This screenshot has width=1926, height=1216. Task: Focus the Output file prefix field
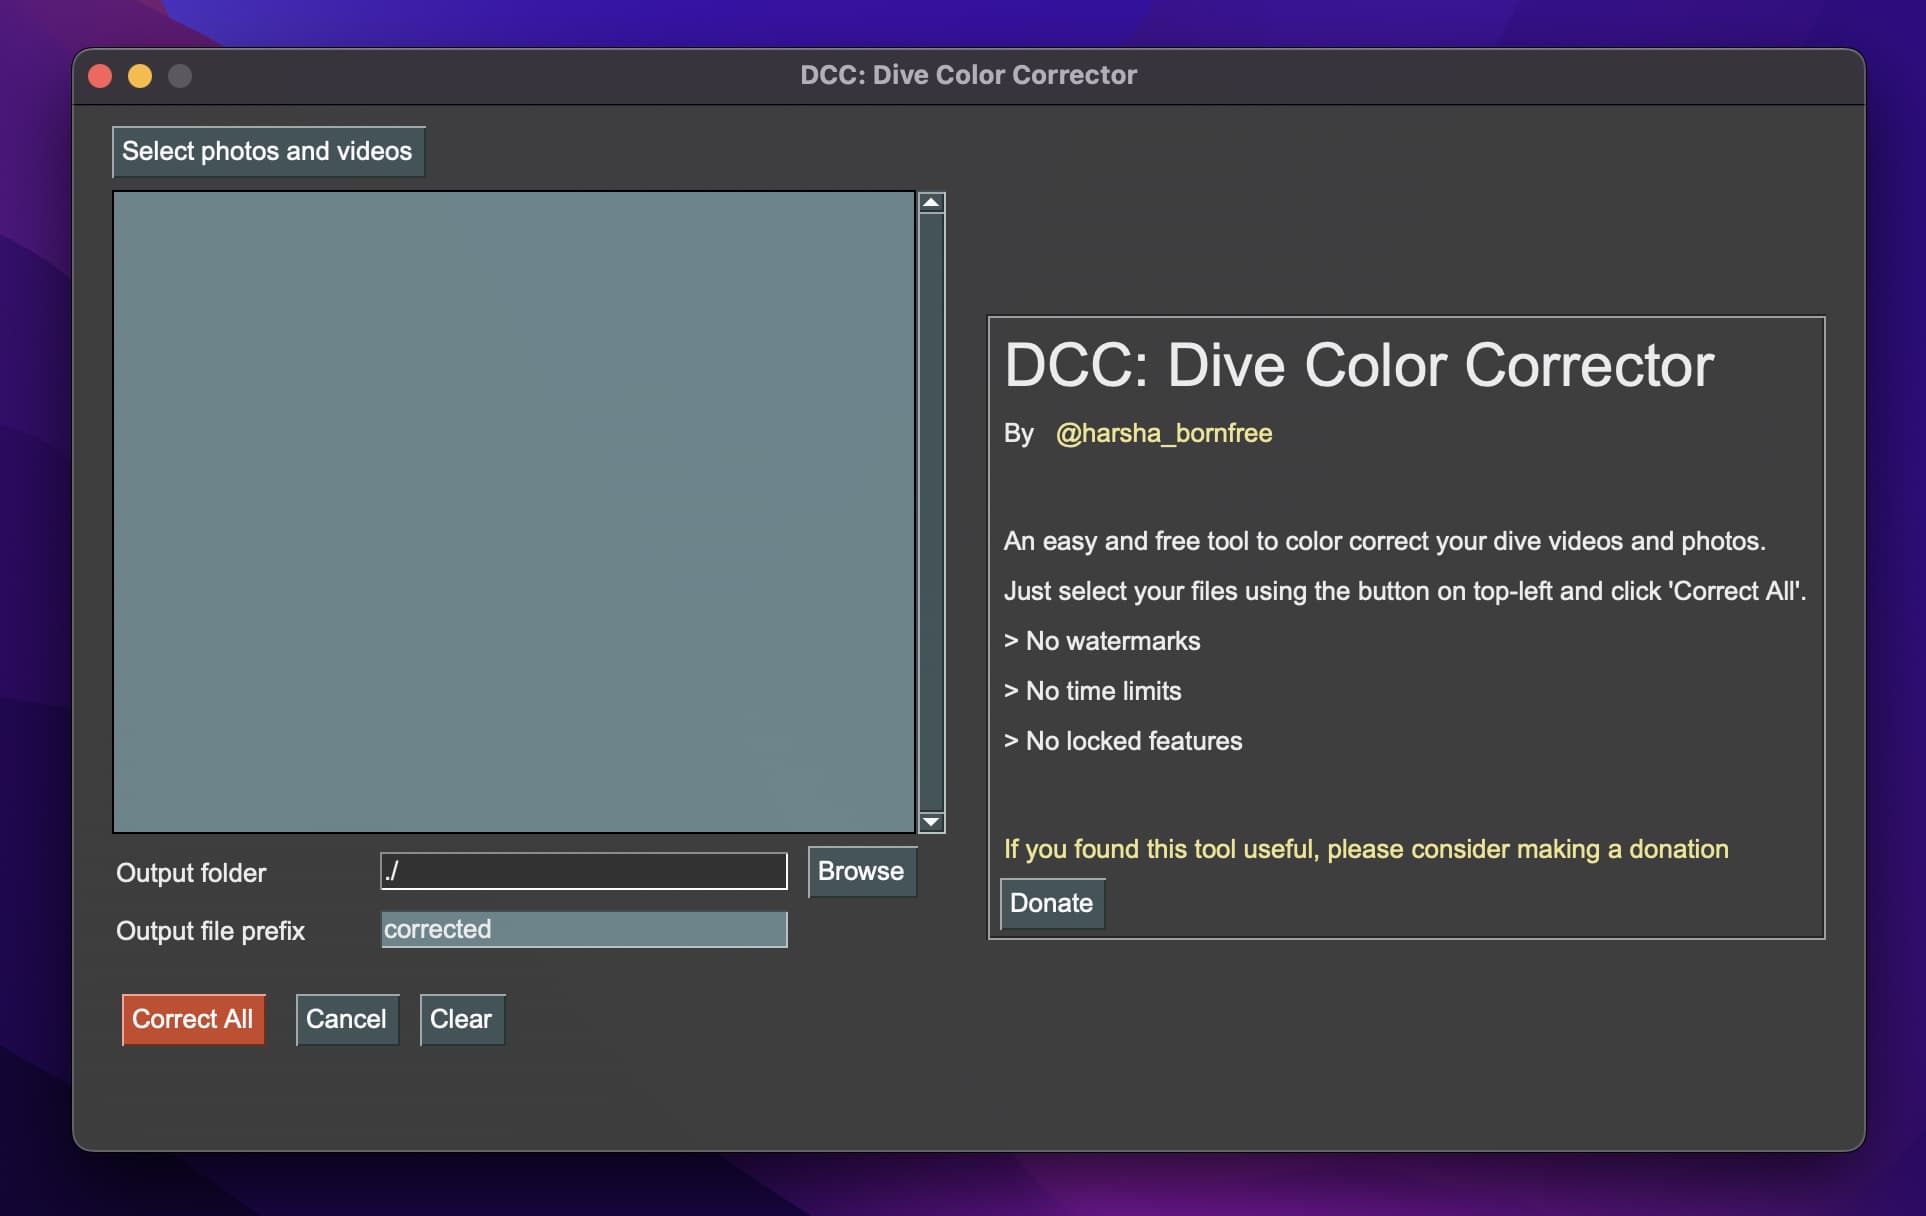[583, 929]
